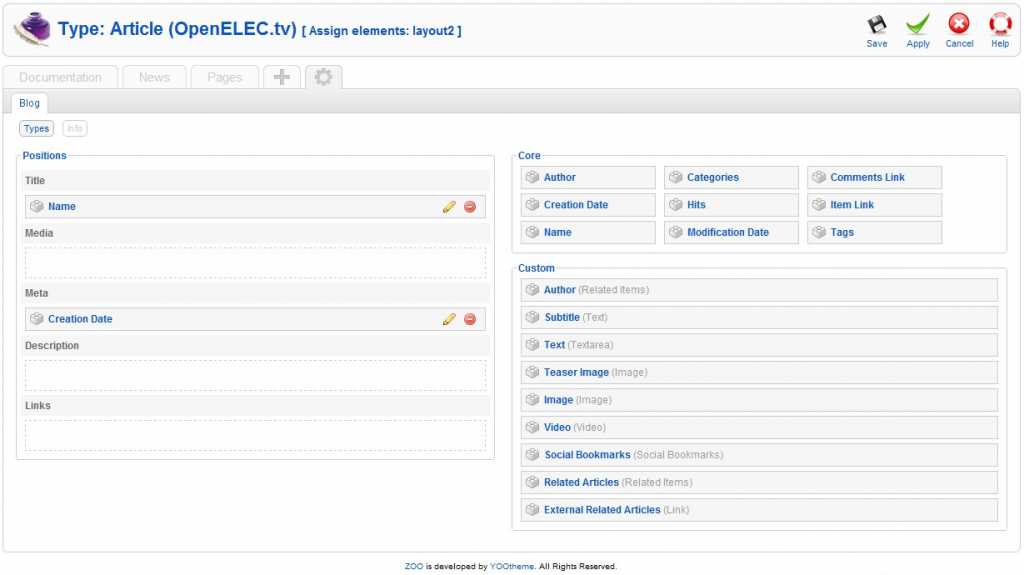Viewport: 1024px width, 575px height.
Task: Switch to the Documentation tab
Action: tap(60, 77)
